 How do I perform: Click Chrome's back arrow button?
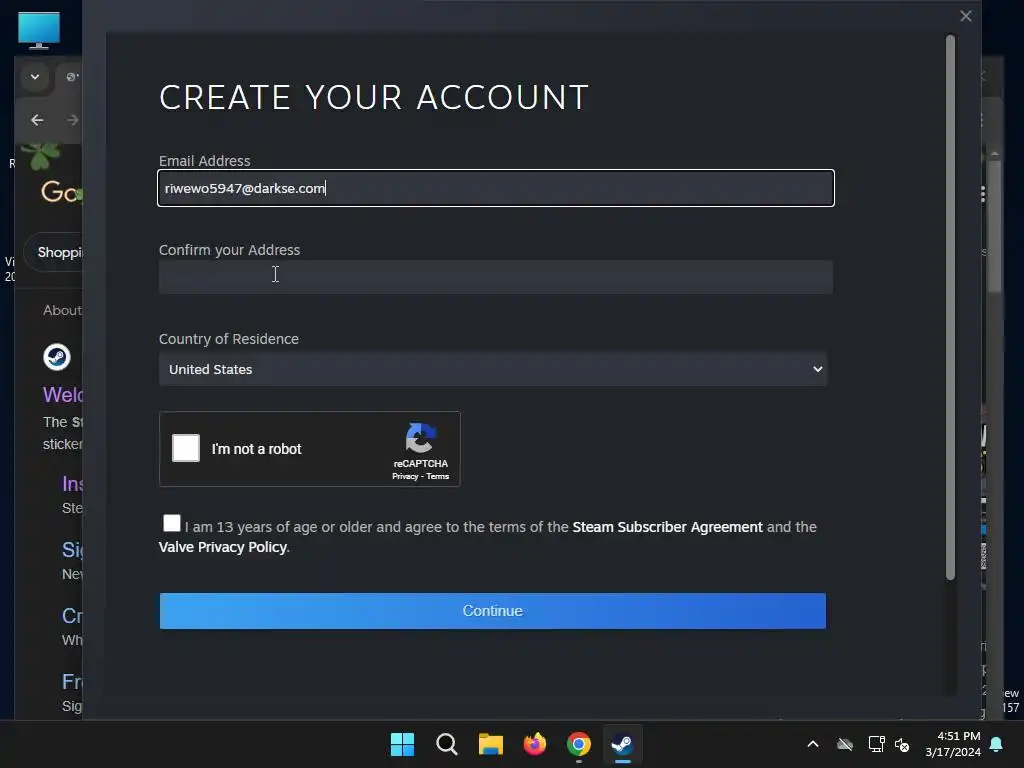click(37, 120)
